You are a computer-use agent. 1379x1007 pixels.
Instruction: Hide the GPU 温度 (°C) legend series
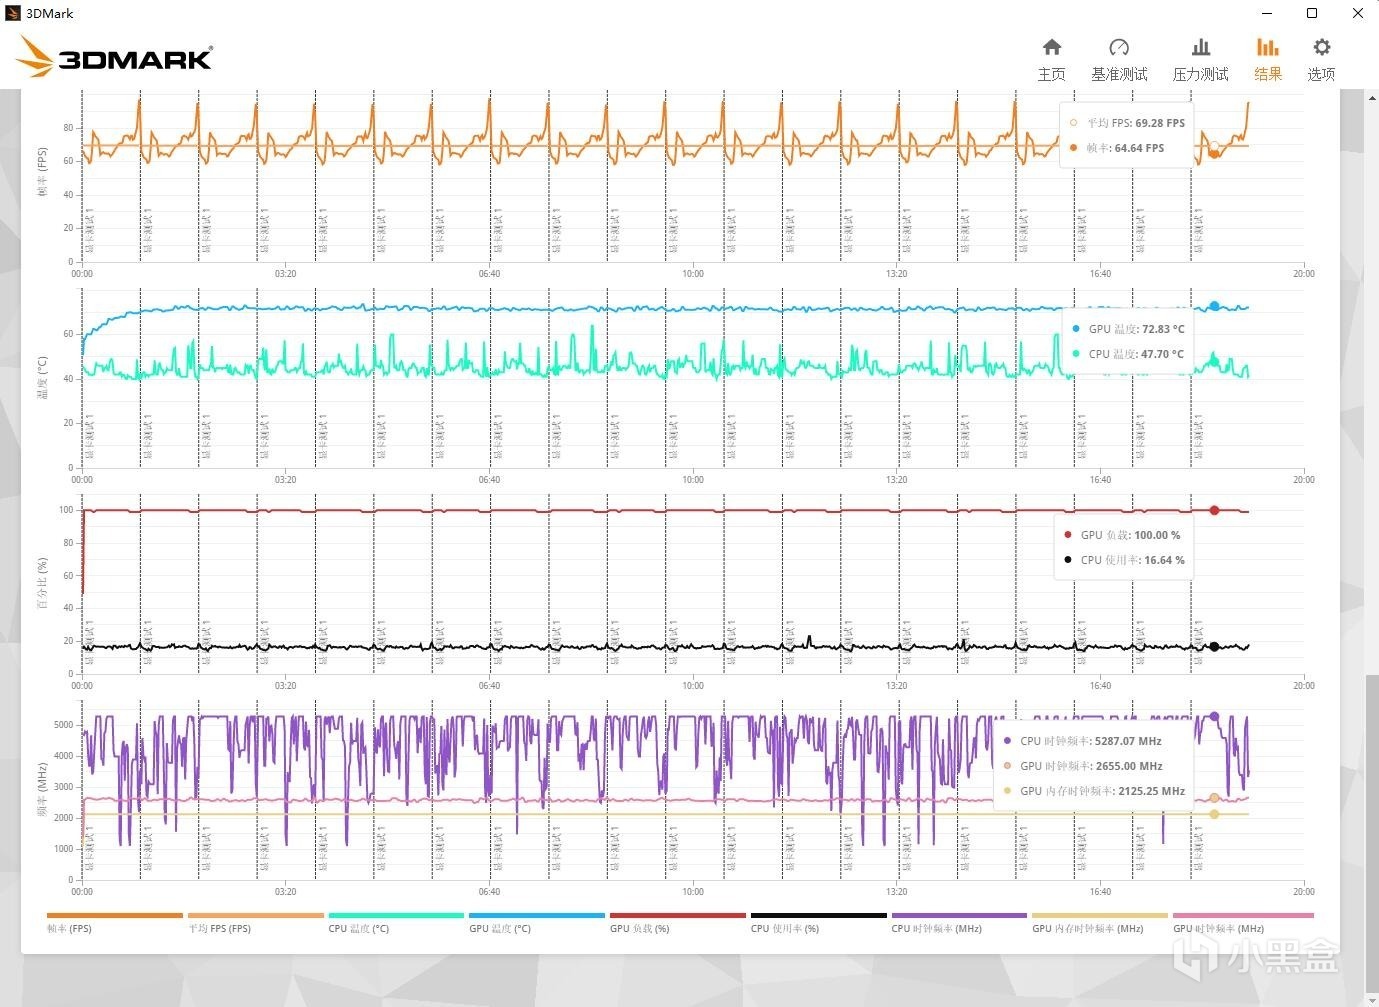537,922
